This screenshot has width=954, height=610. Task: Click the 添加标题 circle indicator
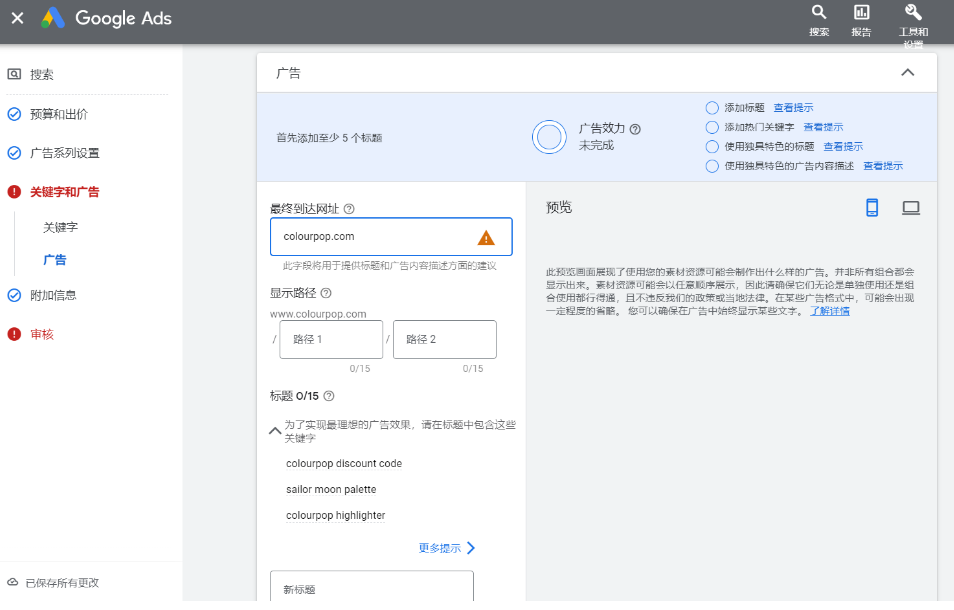click(712, 108)
